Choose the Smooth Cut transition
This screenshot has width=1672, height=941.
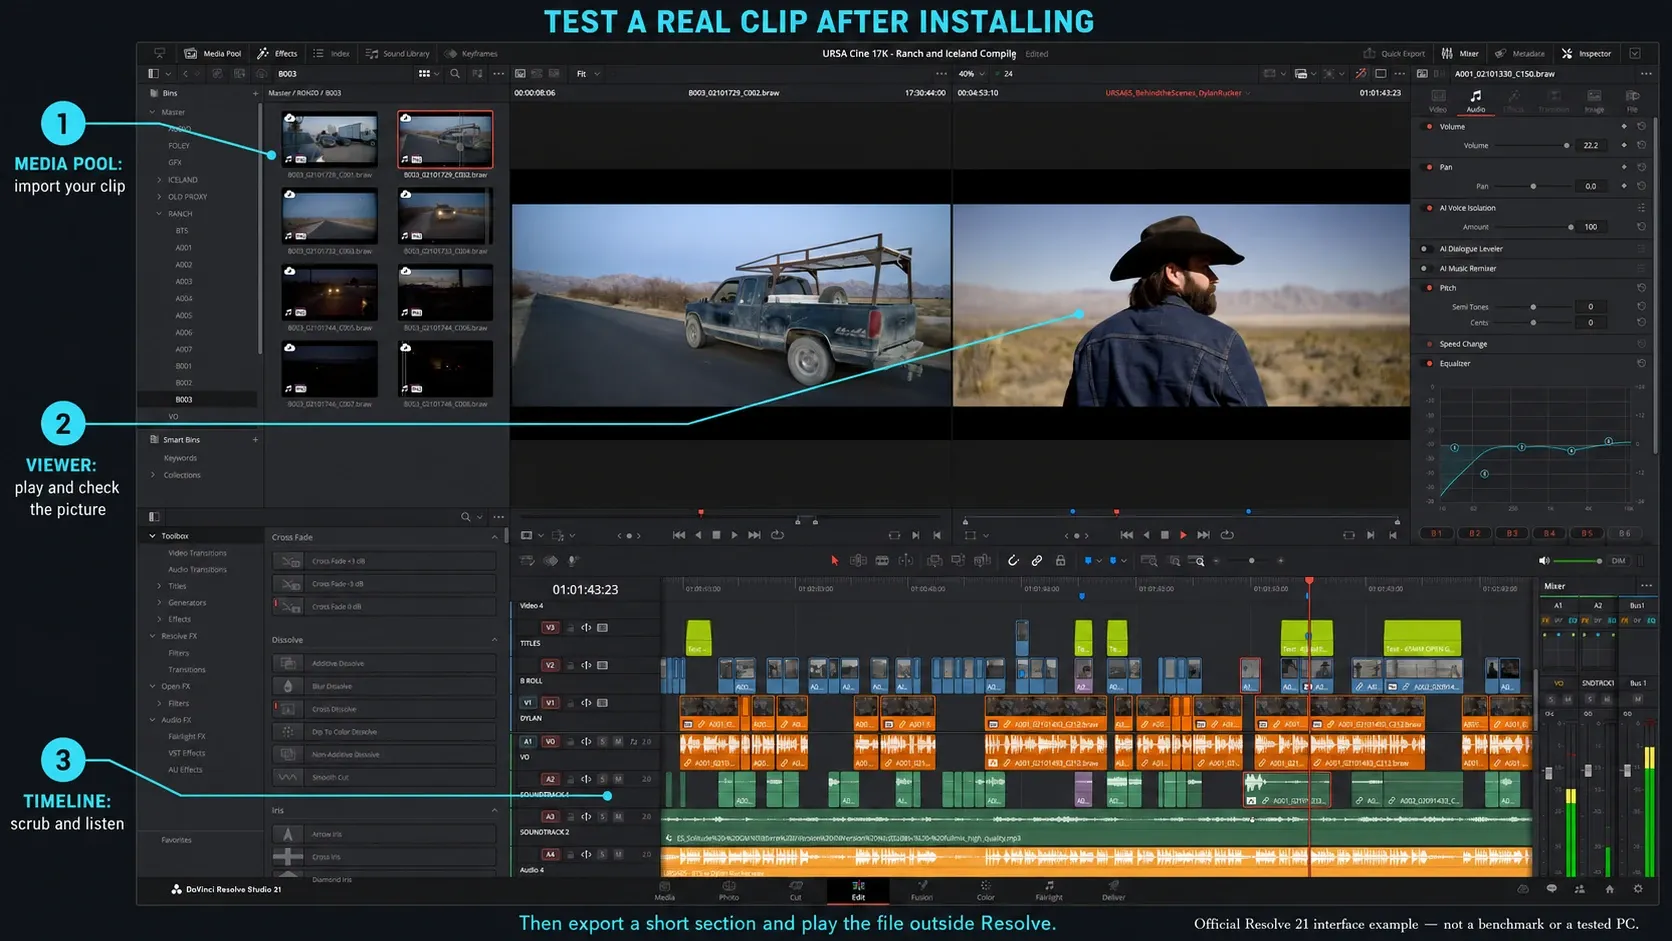(385, 777)
